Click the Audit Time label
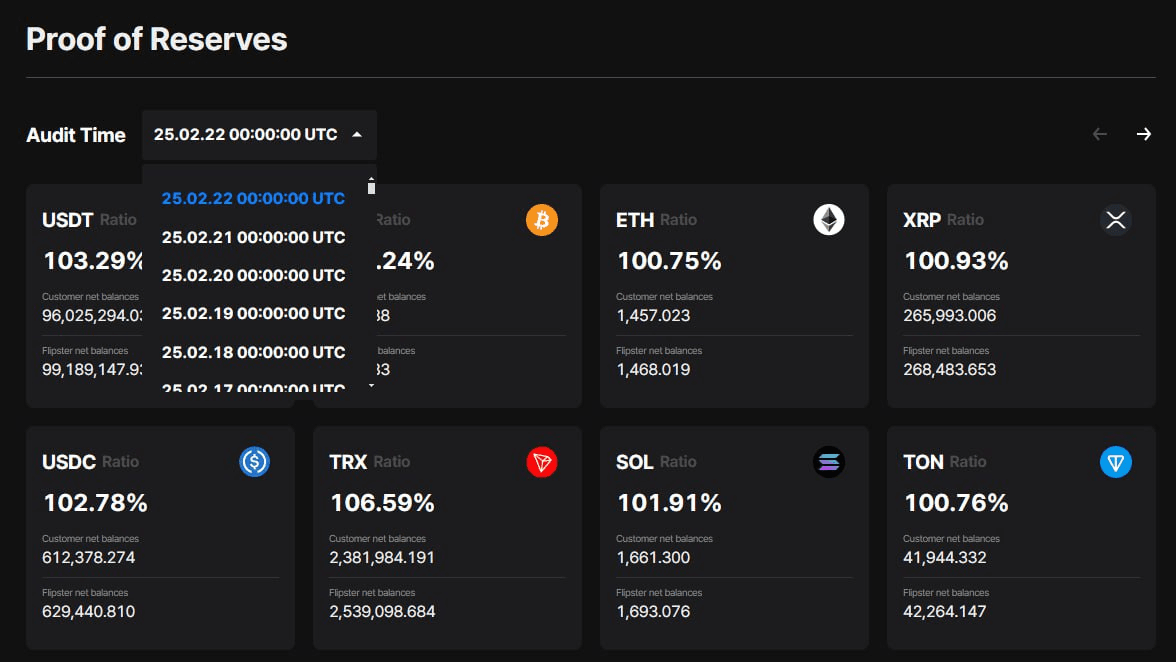1176x662 pixels. pyautogui.click(x=76, y=135)
